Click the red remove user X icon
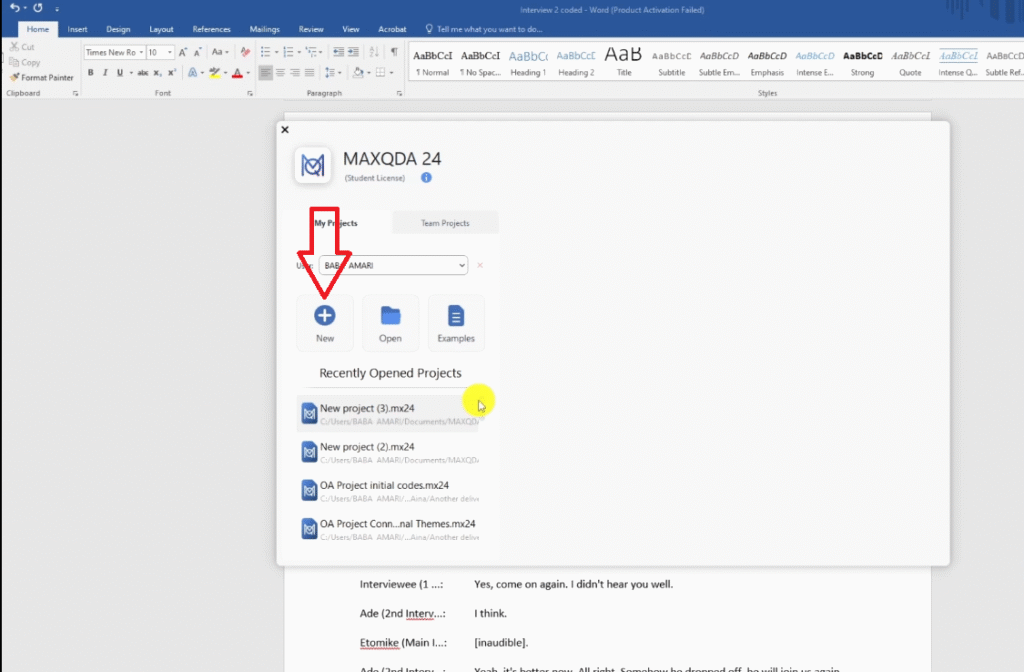1024x672 pixels. [x=480, y=265]
